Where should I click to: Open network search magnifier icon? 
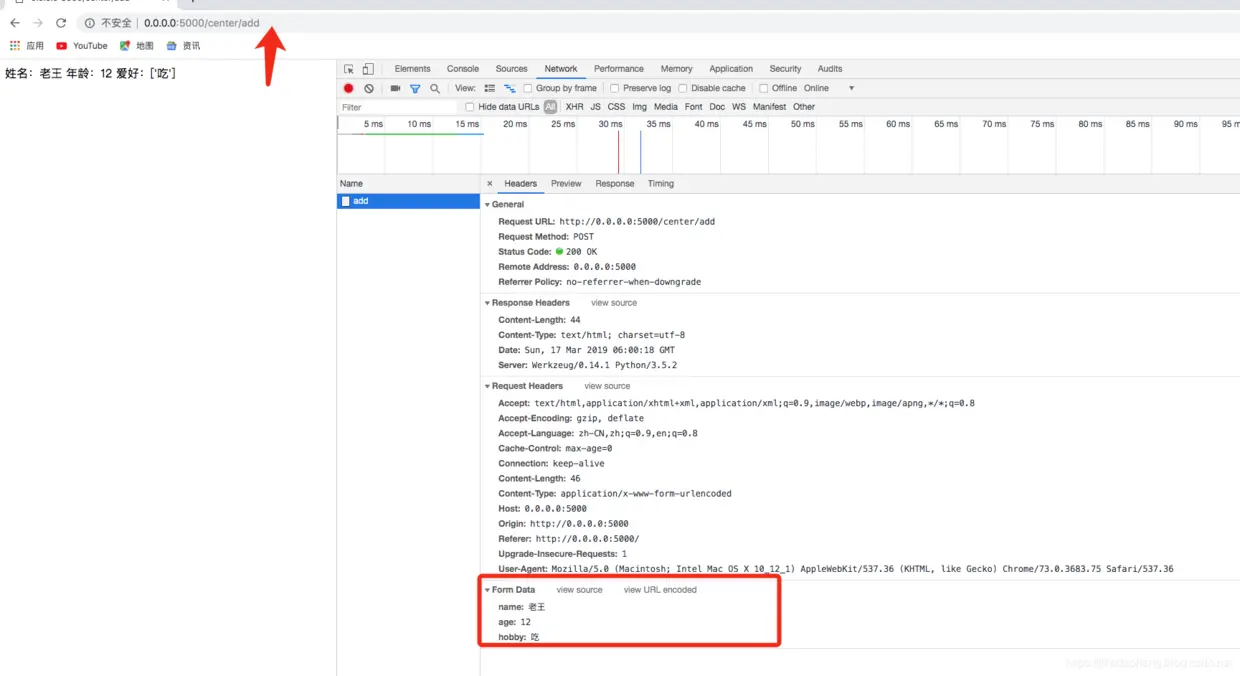click(x=435, y=88)
